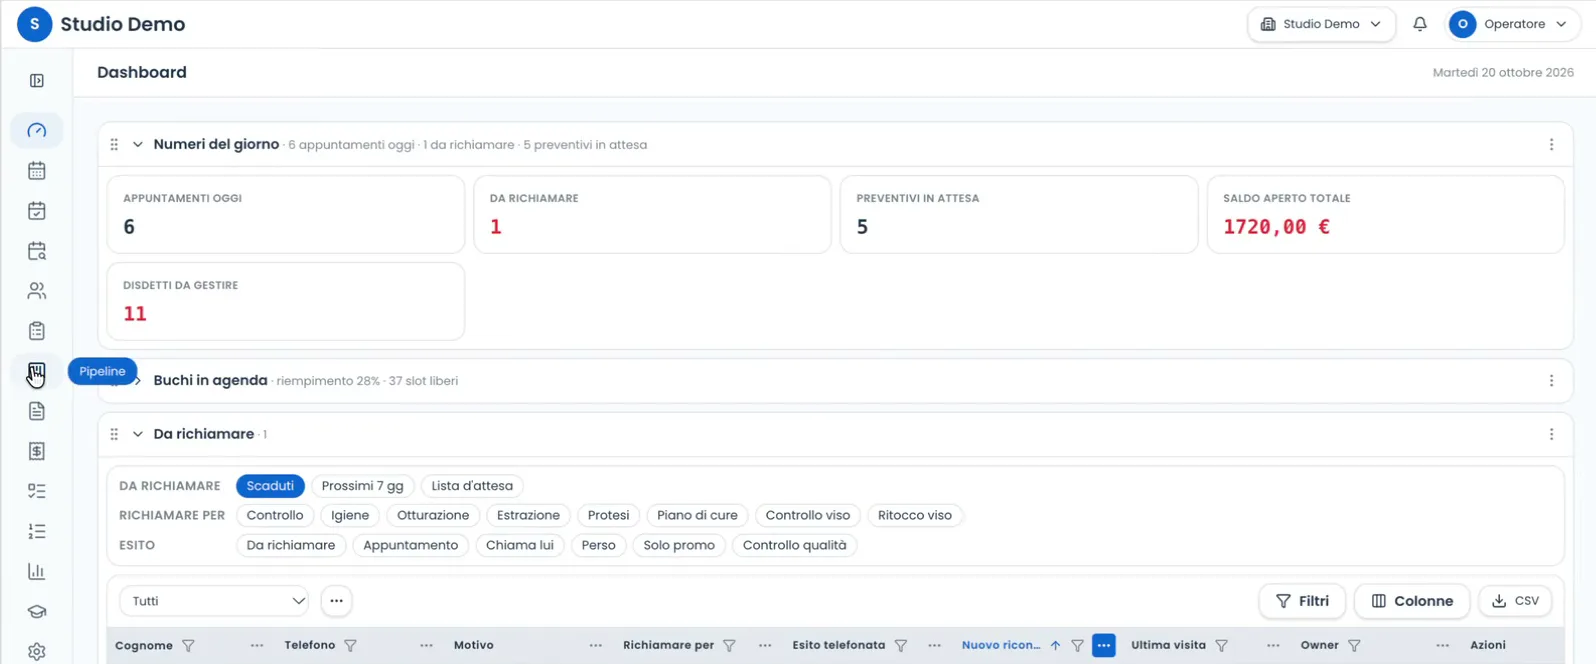Toggle the Solo promo esito chip

679,546
